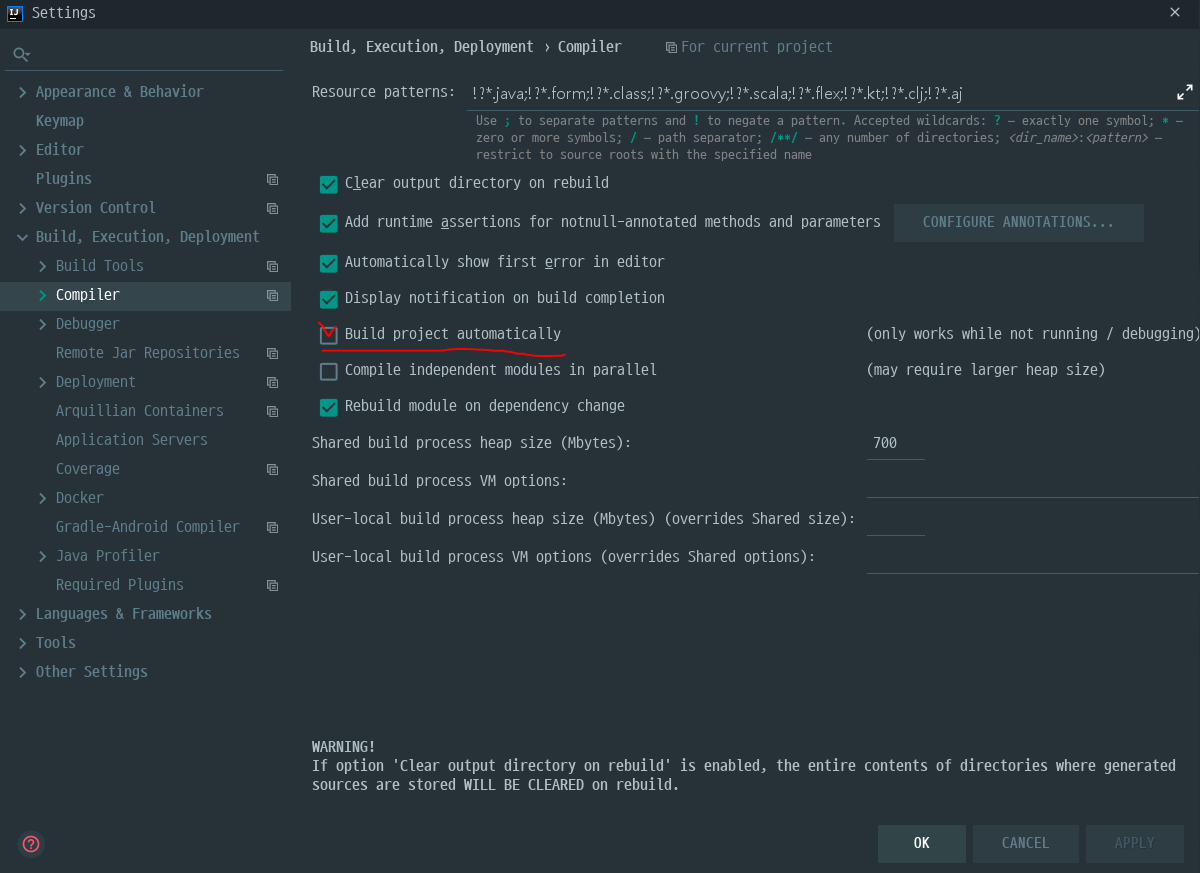Toggle Add runtime assertions checkbox

tap(328, 223)
